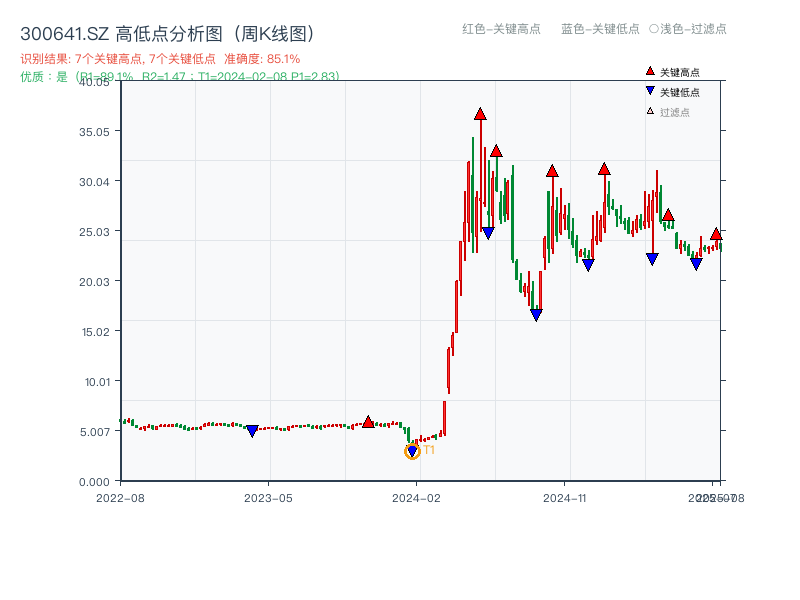Select the highest red key-high marker near 36
Viewport: 800px width, 600px height.
click(x=478, y=114)
